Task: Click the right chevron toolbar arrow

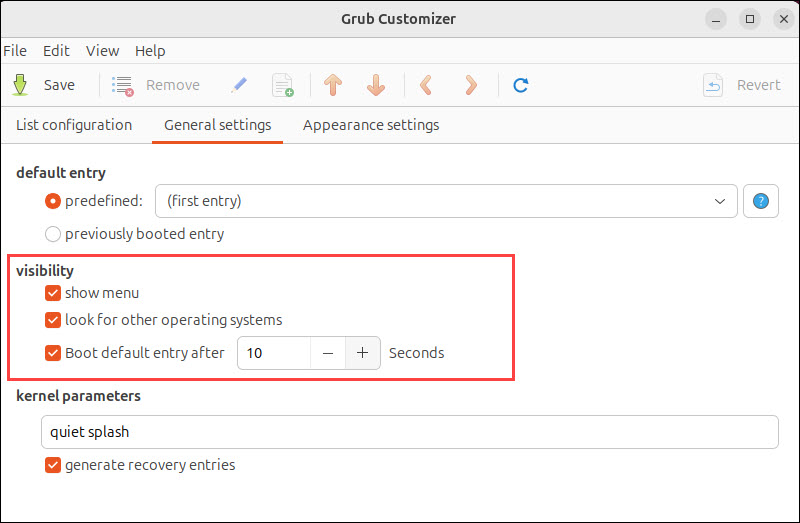Action: click(x=471, y=85)
